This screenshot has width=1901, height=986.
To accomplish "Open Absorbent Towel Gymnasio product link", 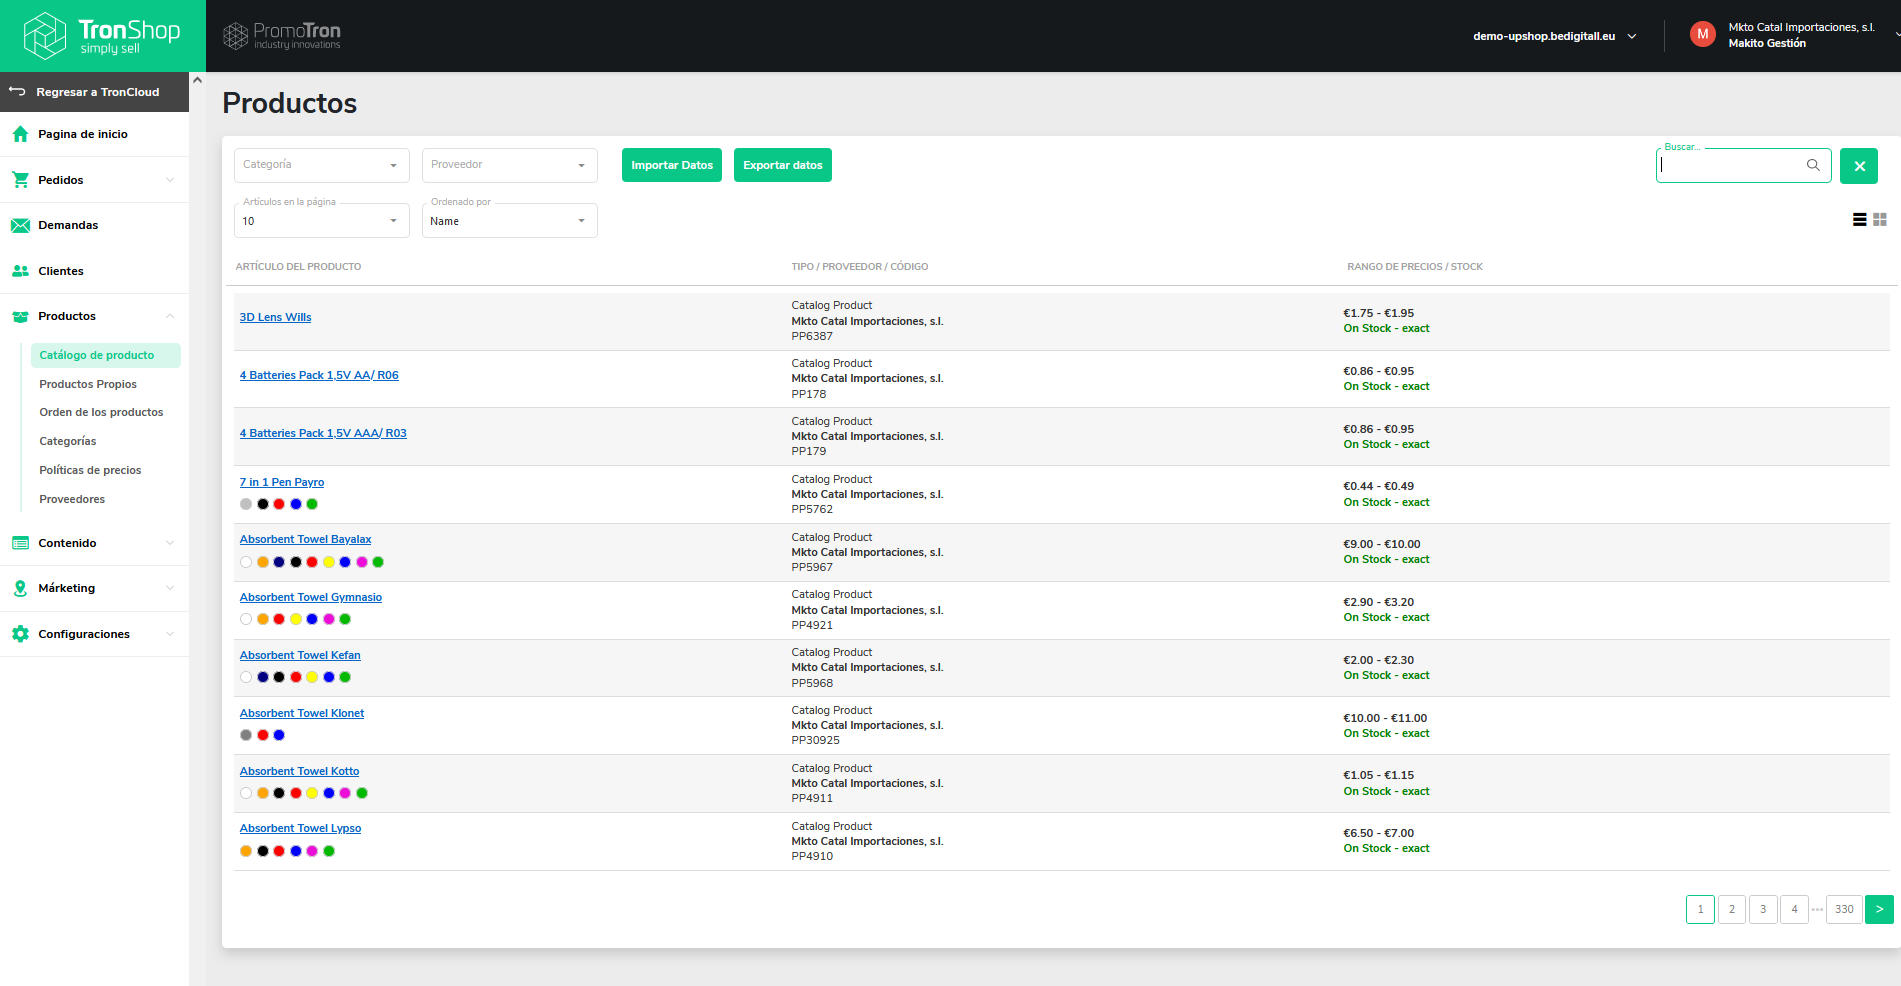I will pos(311,597).
